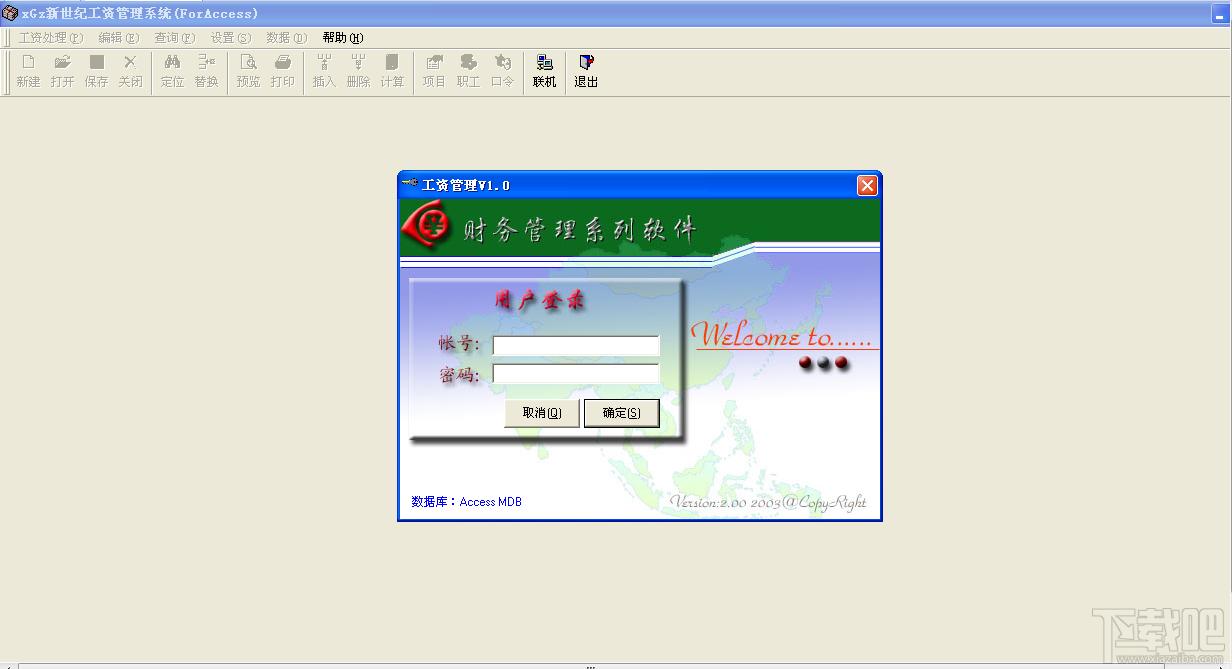Click the 计算 (Calculate) toolbar icon
The width and height of the screenshot is (1232, 669).
coord(392,71)
